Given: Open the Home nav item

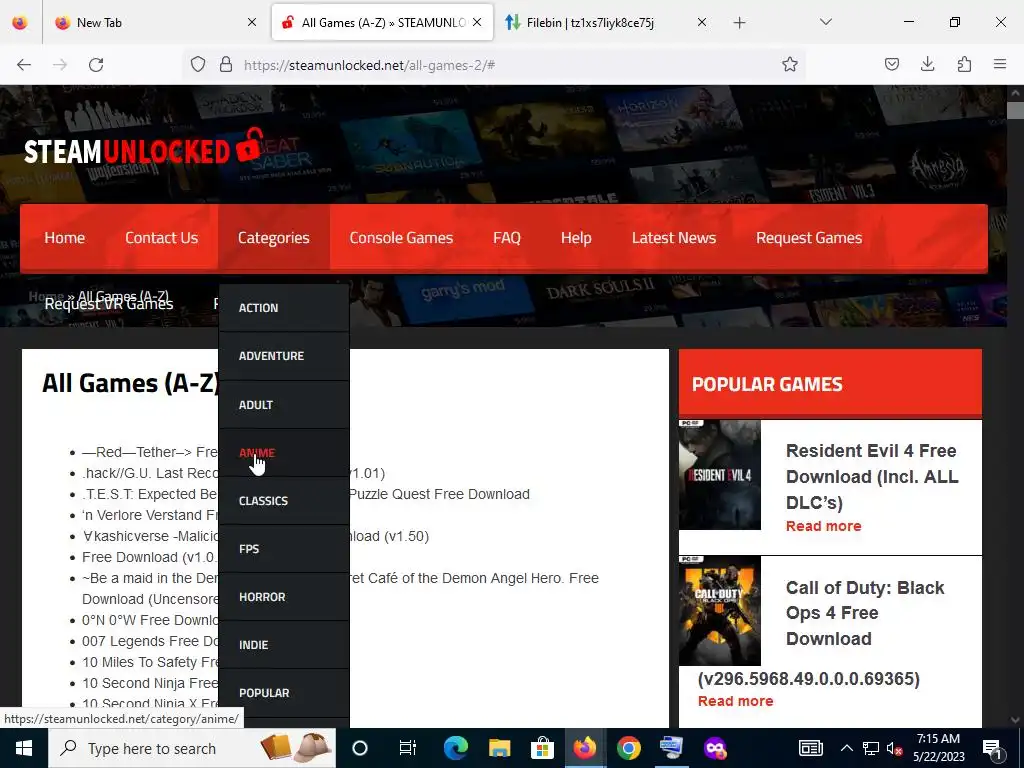Looking at the screenshot, I should [x=65, y=238].
